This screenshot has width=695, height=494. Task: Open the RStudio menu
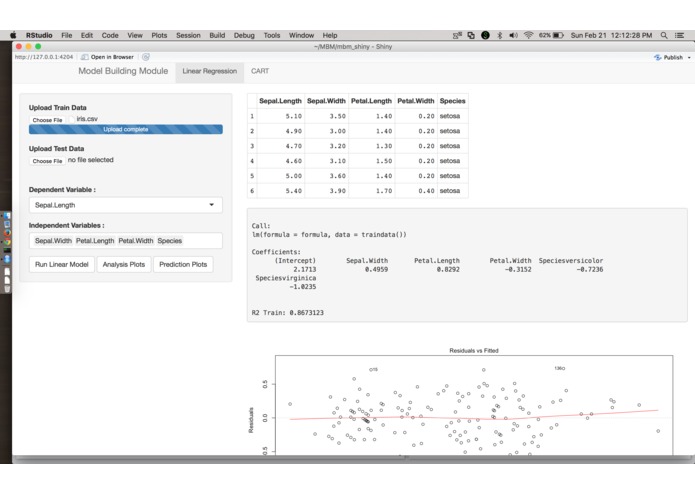coord(39,35)
